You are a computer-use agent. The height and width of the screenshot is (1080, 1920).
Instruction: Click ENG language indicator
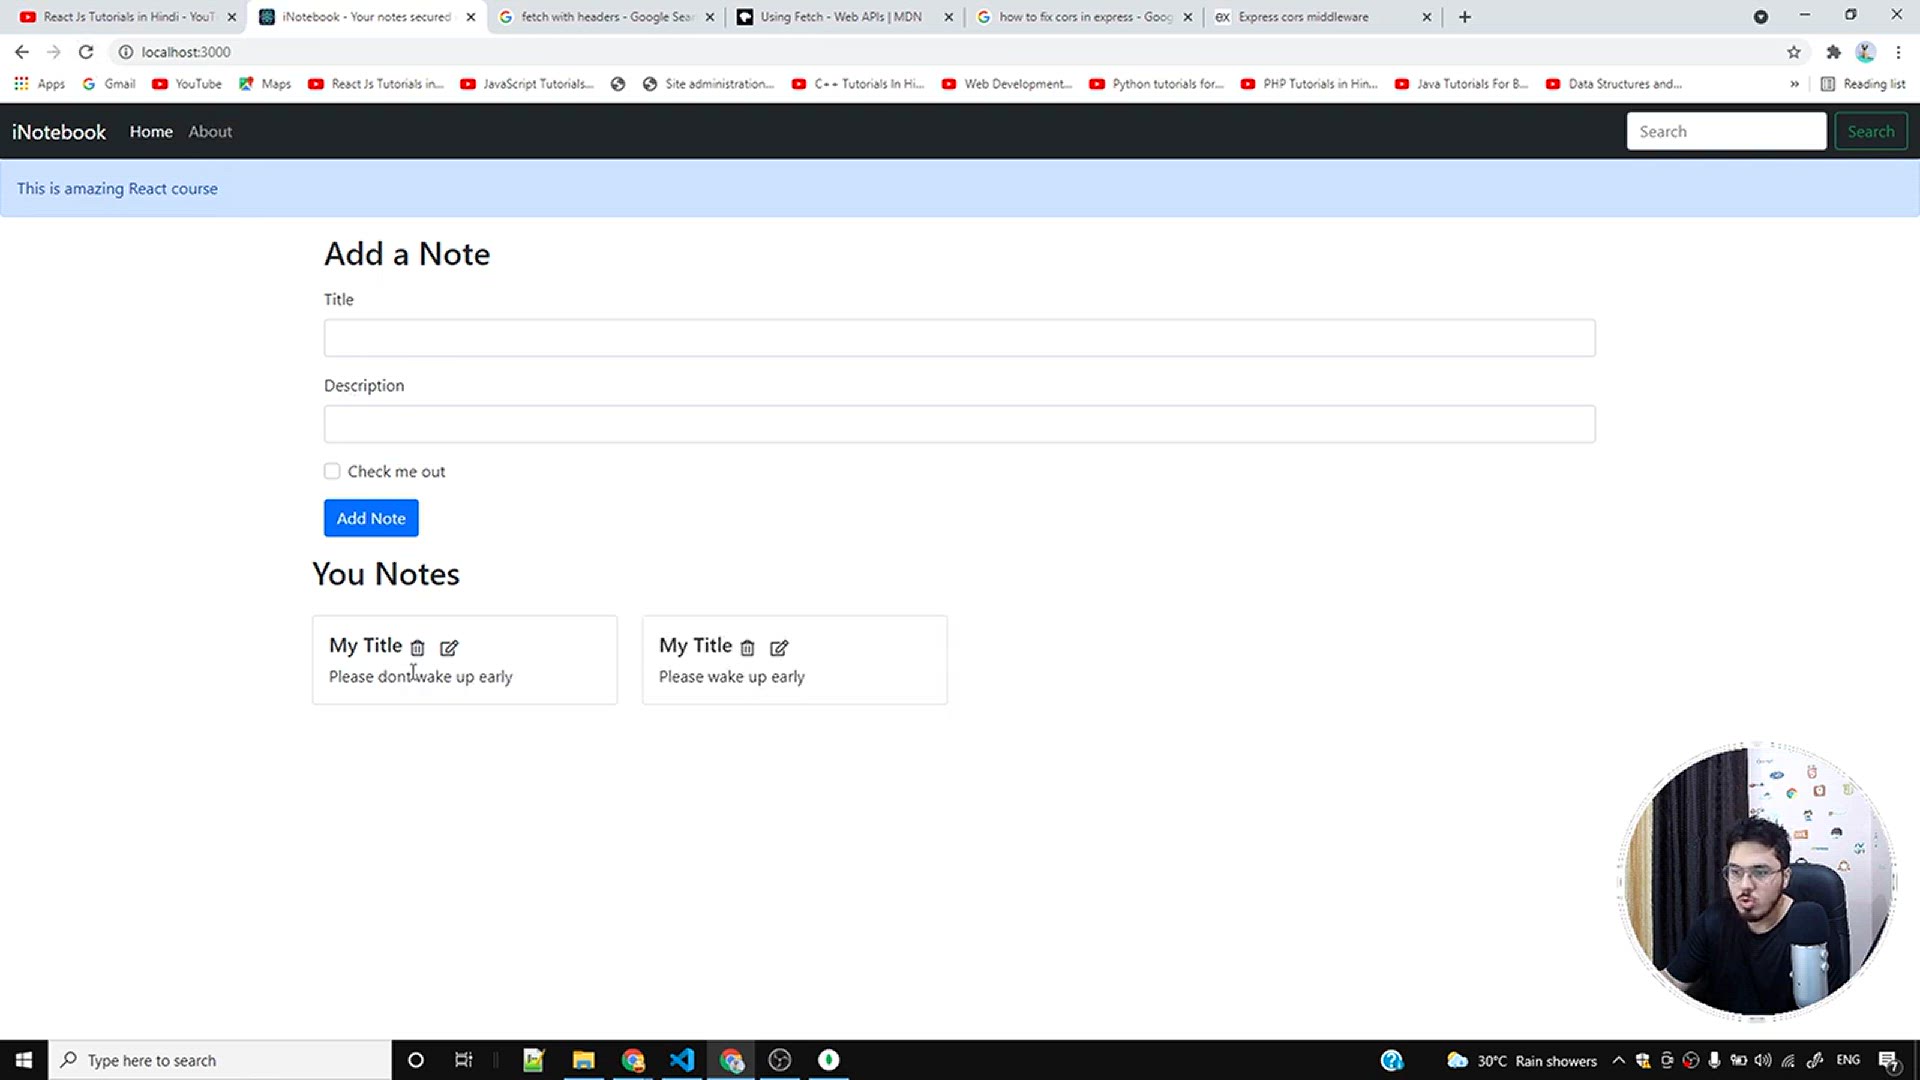point(1848,1060)
